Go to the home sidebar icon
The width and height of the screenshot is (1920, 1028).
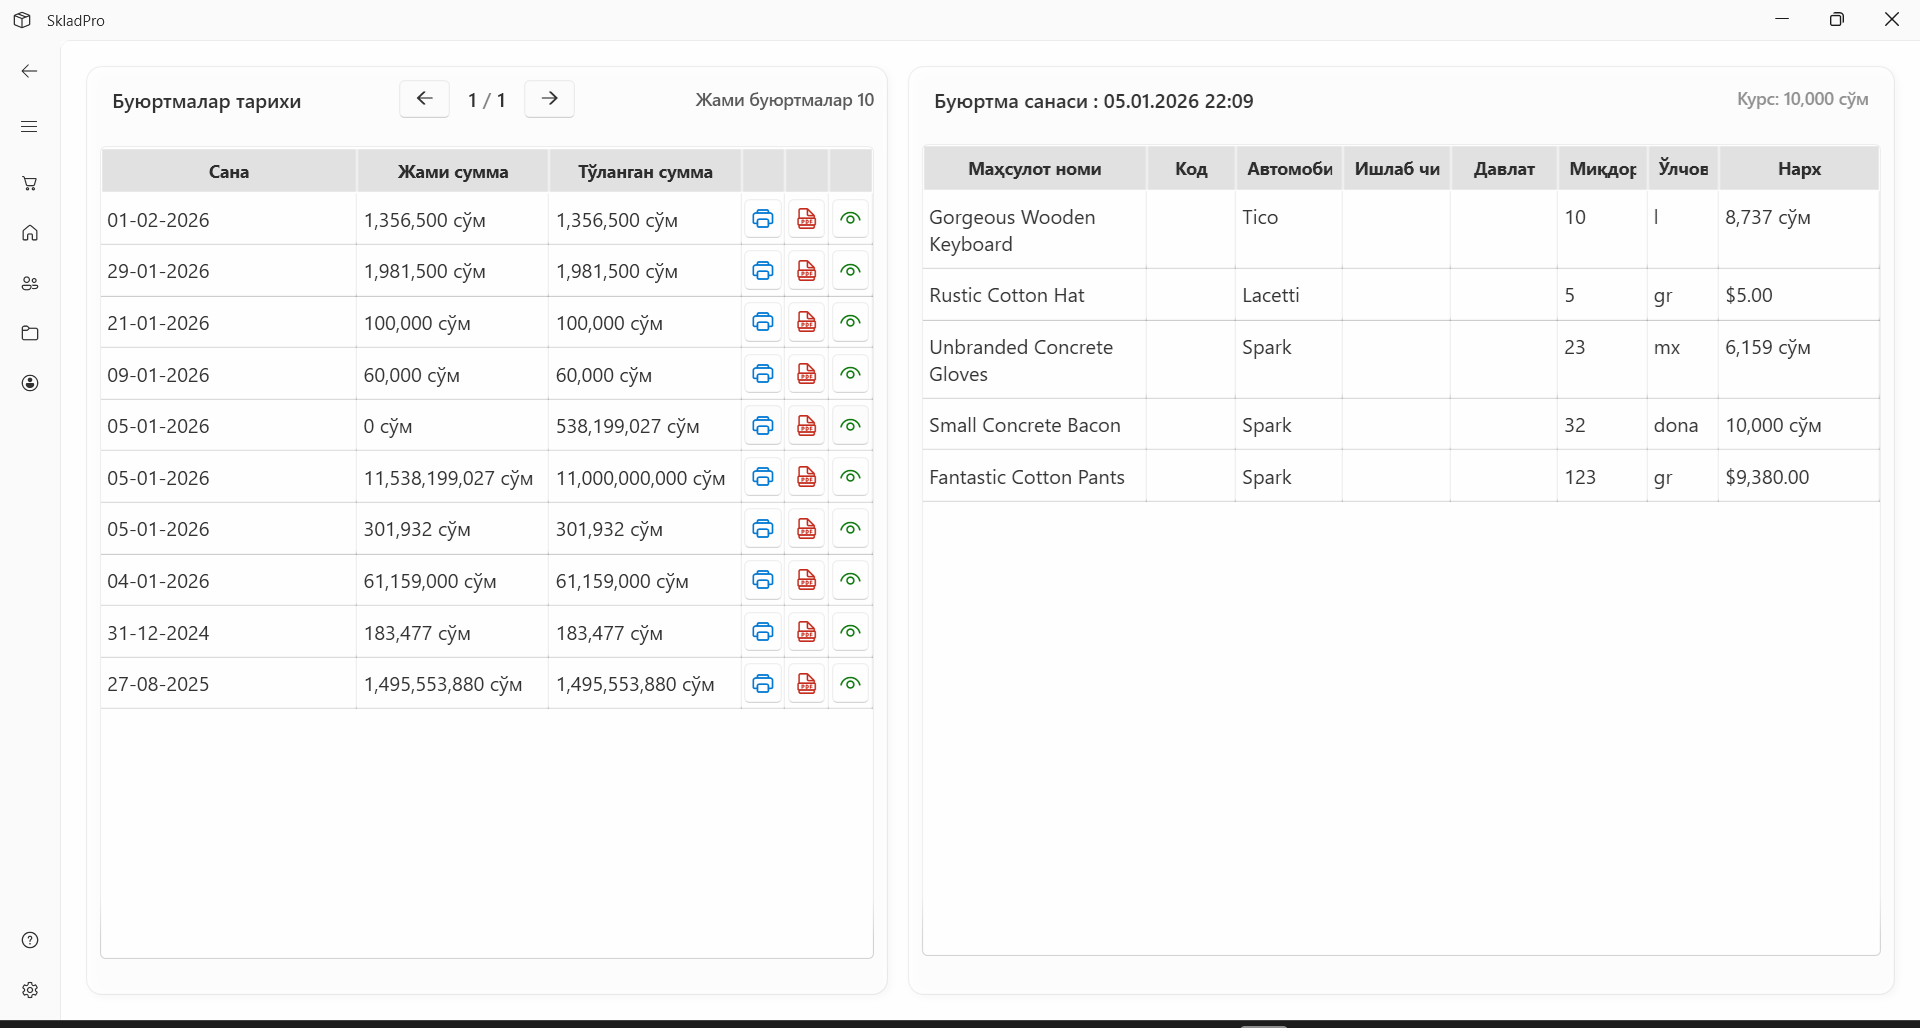pyautogui.click(x=30, y=233)
